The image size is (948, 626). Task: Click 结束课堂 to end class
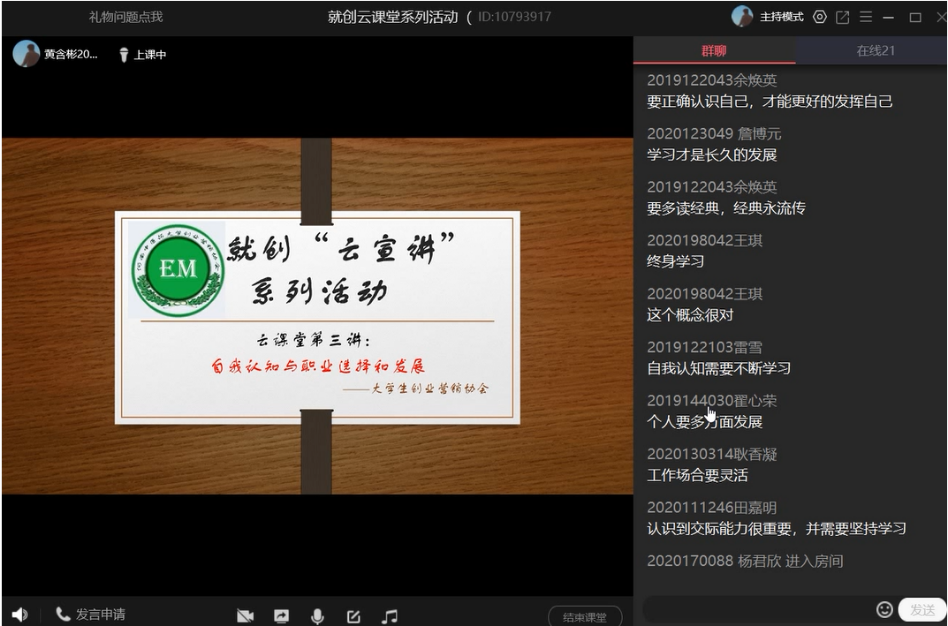pyautogui.click(x=585, y=616)
